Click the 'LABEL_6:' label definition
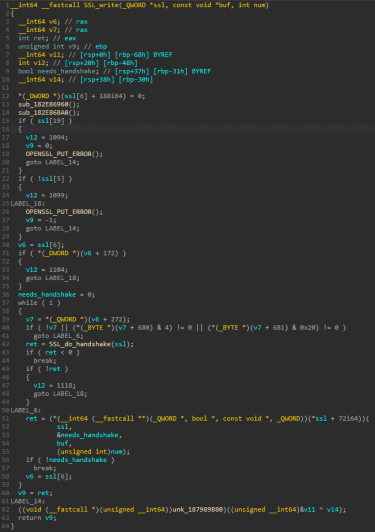Viewport: 375px width, 532px height. (25, 411)
